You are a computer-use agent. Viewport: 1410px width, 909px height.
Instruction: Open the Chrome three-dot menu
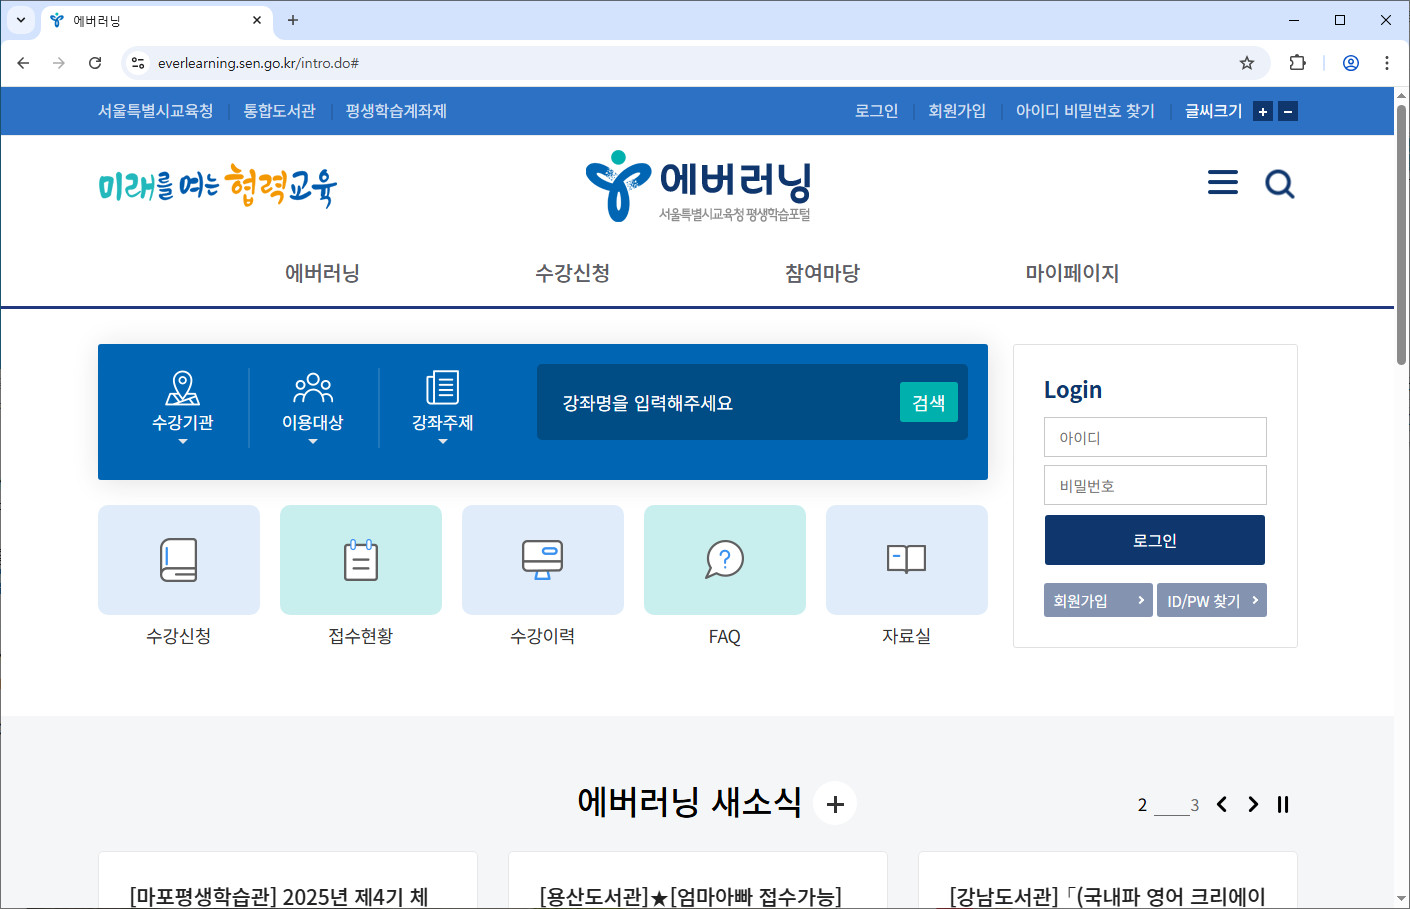1387,63
